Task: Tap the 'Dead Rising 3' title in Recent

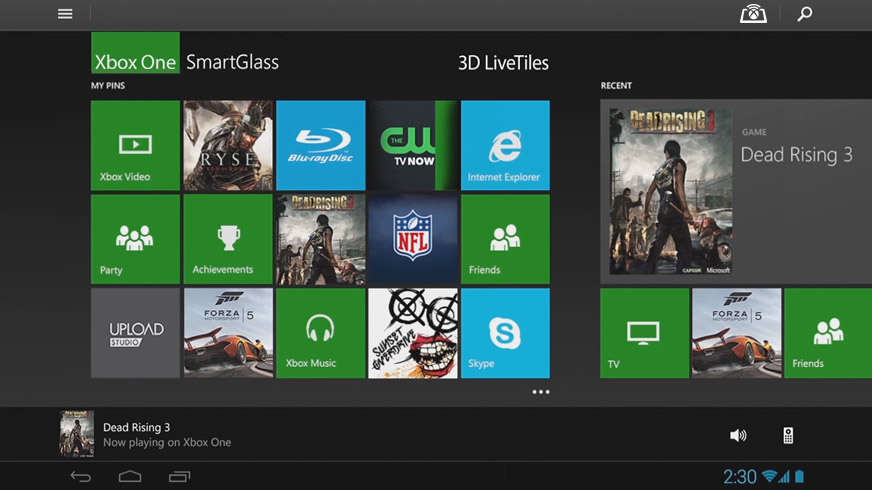Action: (796, 155)
